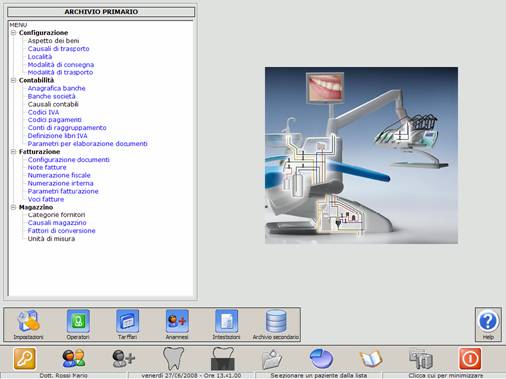The width and height of the screenshot is (506, 379).
Task: Click the minimizzare status bar text
Action: (446, 375)
